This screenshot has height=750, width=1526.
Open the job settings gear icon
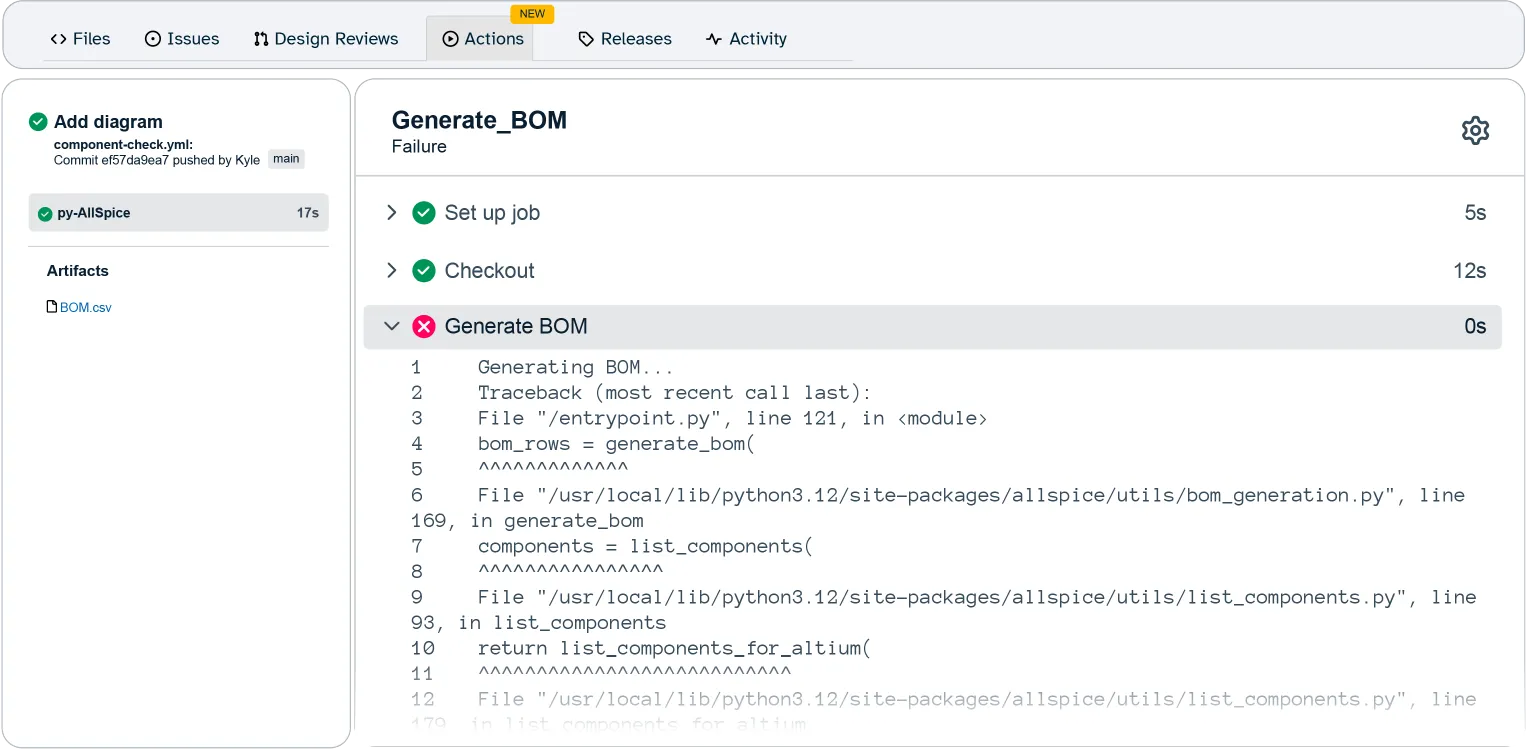click(x=1475, y=131)
